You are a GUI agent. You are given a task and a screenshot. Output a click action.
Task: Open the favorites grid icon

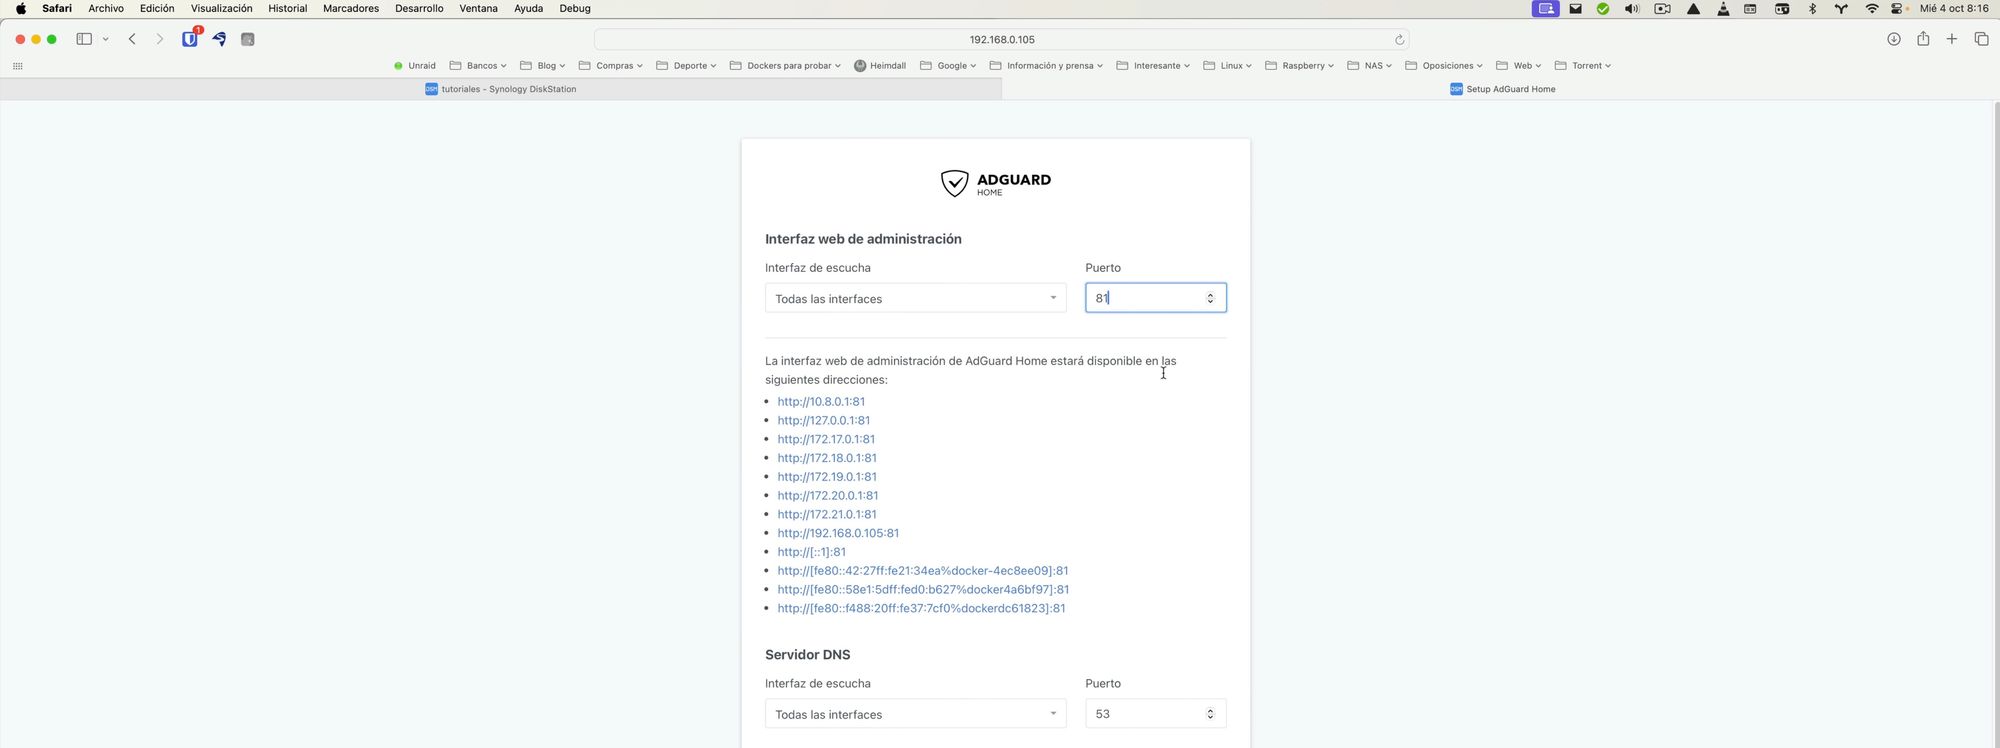(17, 66)
